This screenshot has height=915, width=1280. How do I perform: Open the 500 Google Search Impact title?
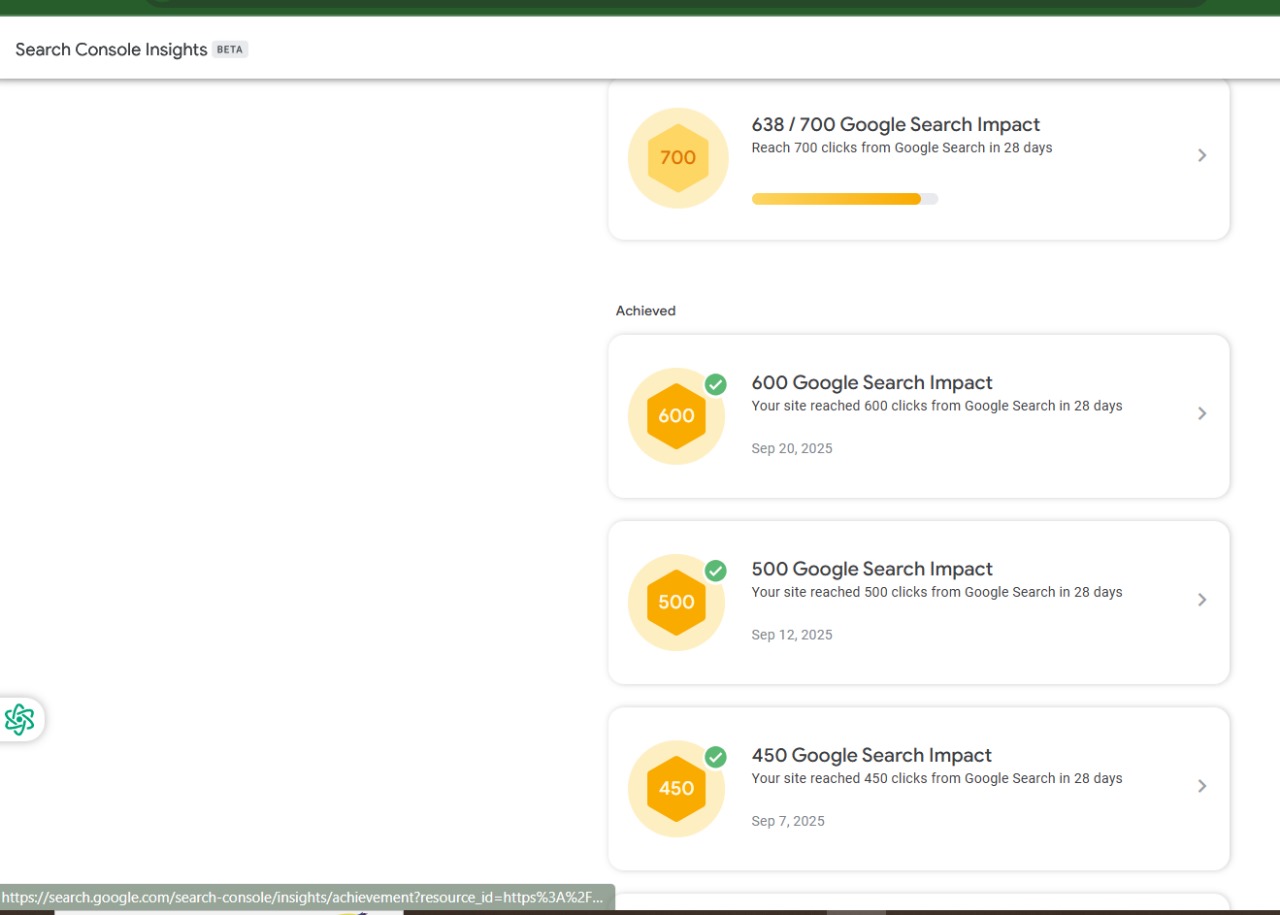[x=872, y=568]
